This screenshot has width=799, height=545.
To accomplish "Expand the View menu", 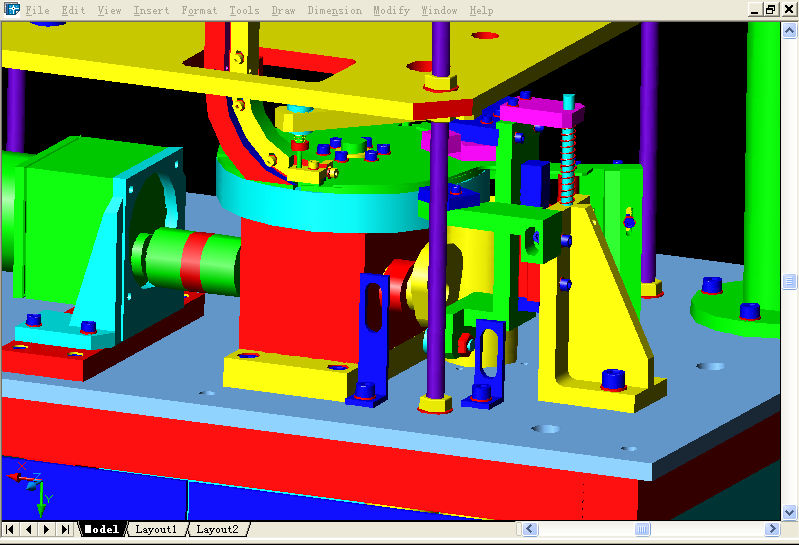I will pyautogui.click(x=109, y=11).
